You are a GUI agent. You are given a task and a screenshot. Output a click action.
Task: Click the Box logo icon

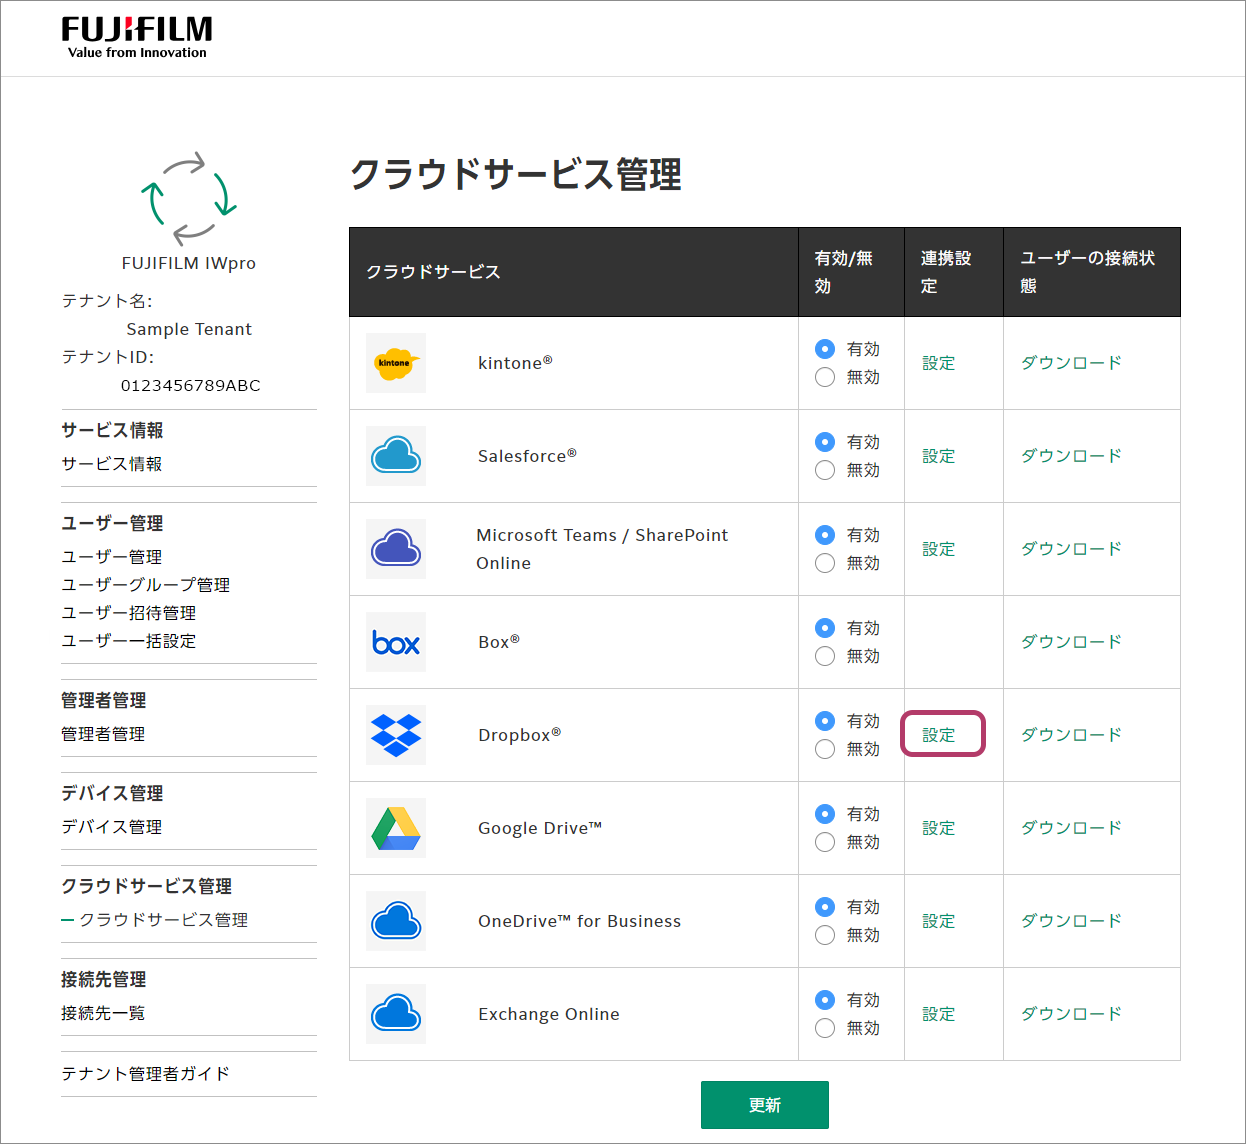coord(396,642)
